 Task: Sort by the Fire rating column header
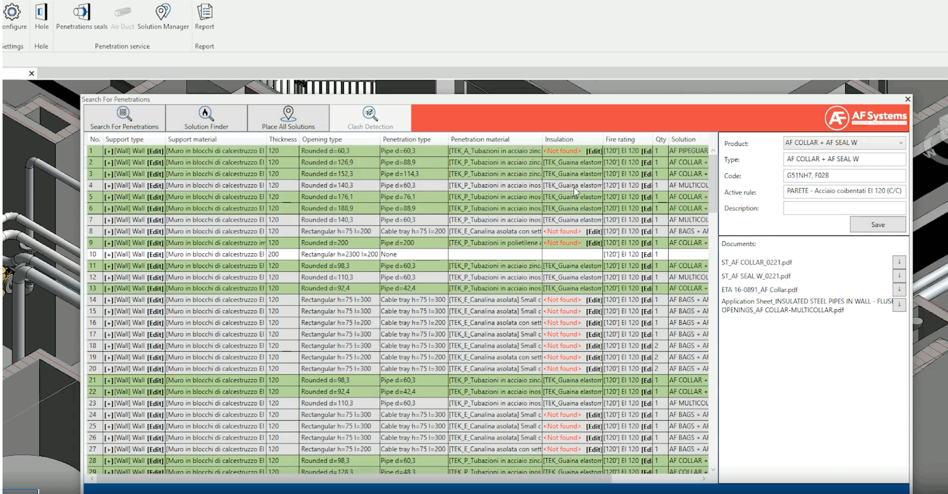(628, 139)
